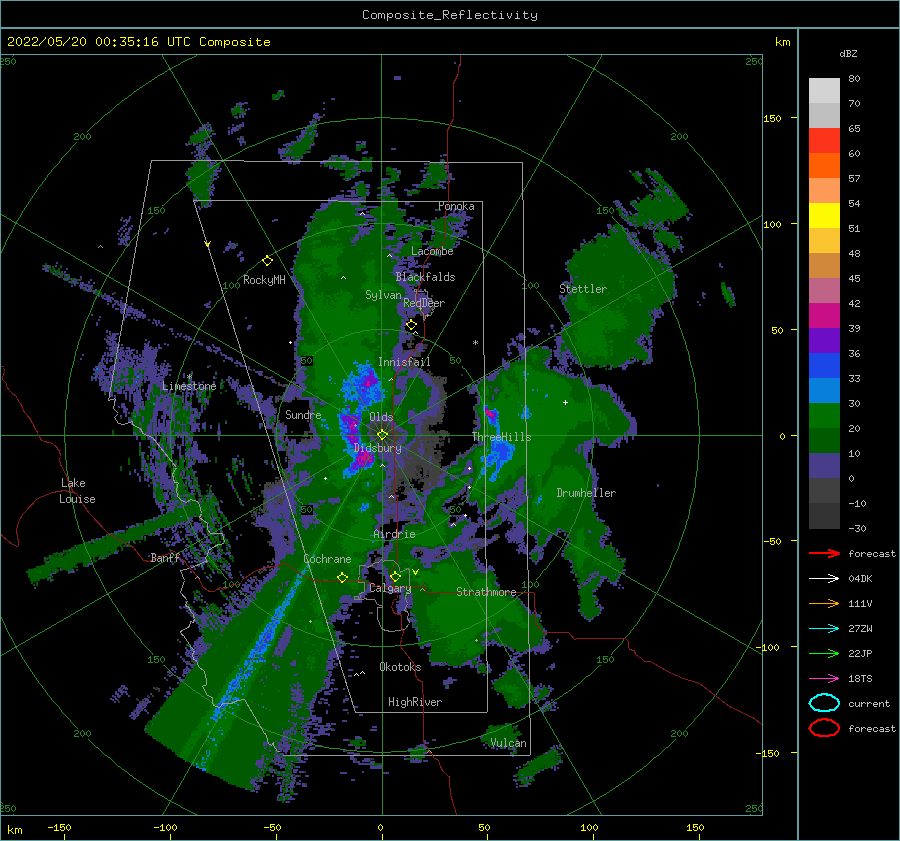
Task: Click the Lake Louise label
Action: click(77, 491)
